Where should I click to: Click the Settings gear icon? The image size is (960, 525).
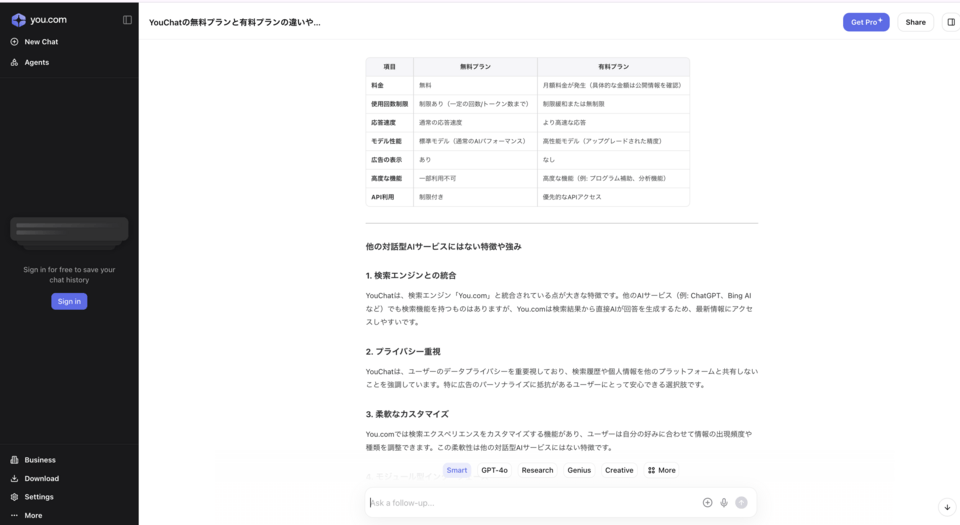[x=14, y=497]
